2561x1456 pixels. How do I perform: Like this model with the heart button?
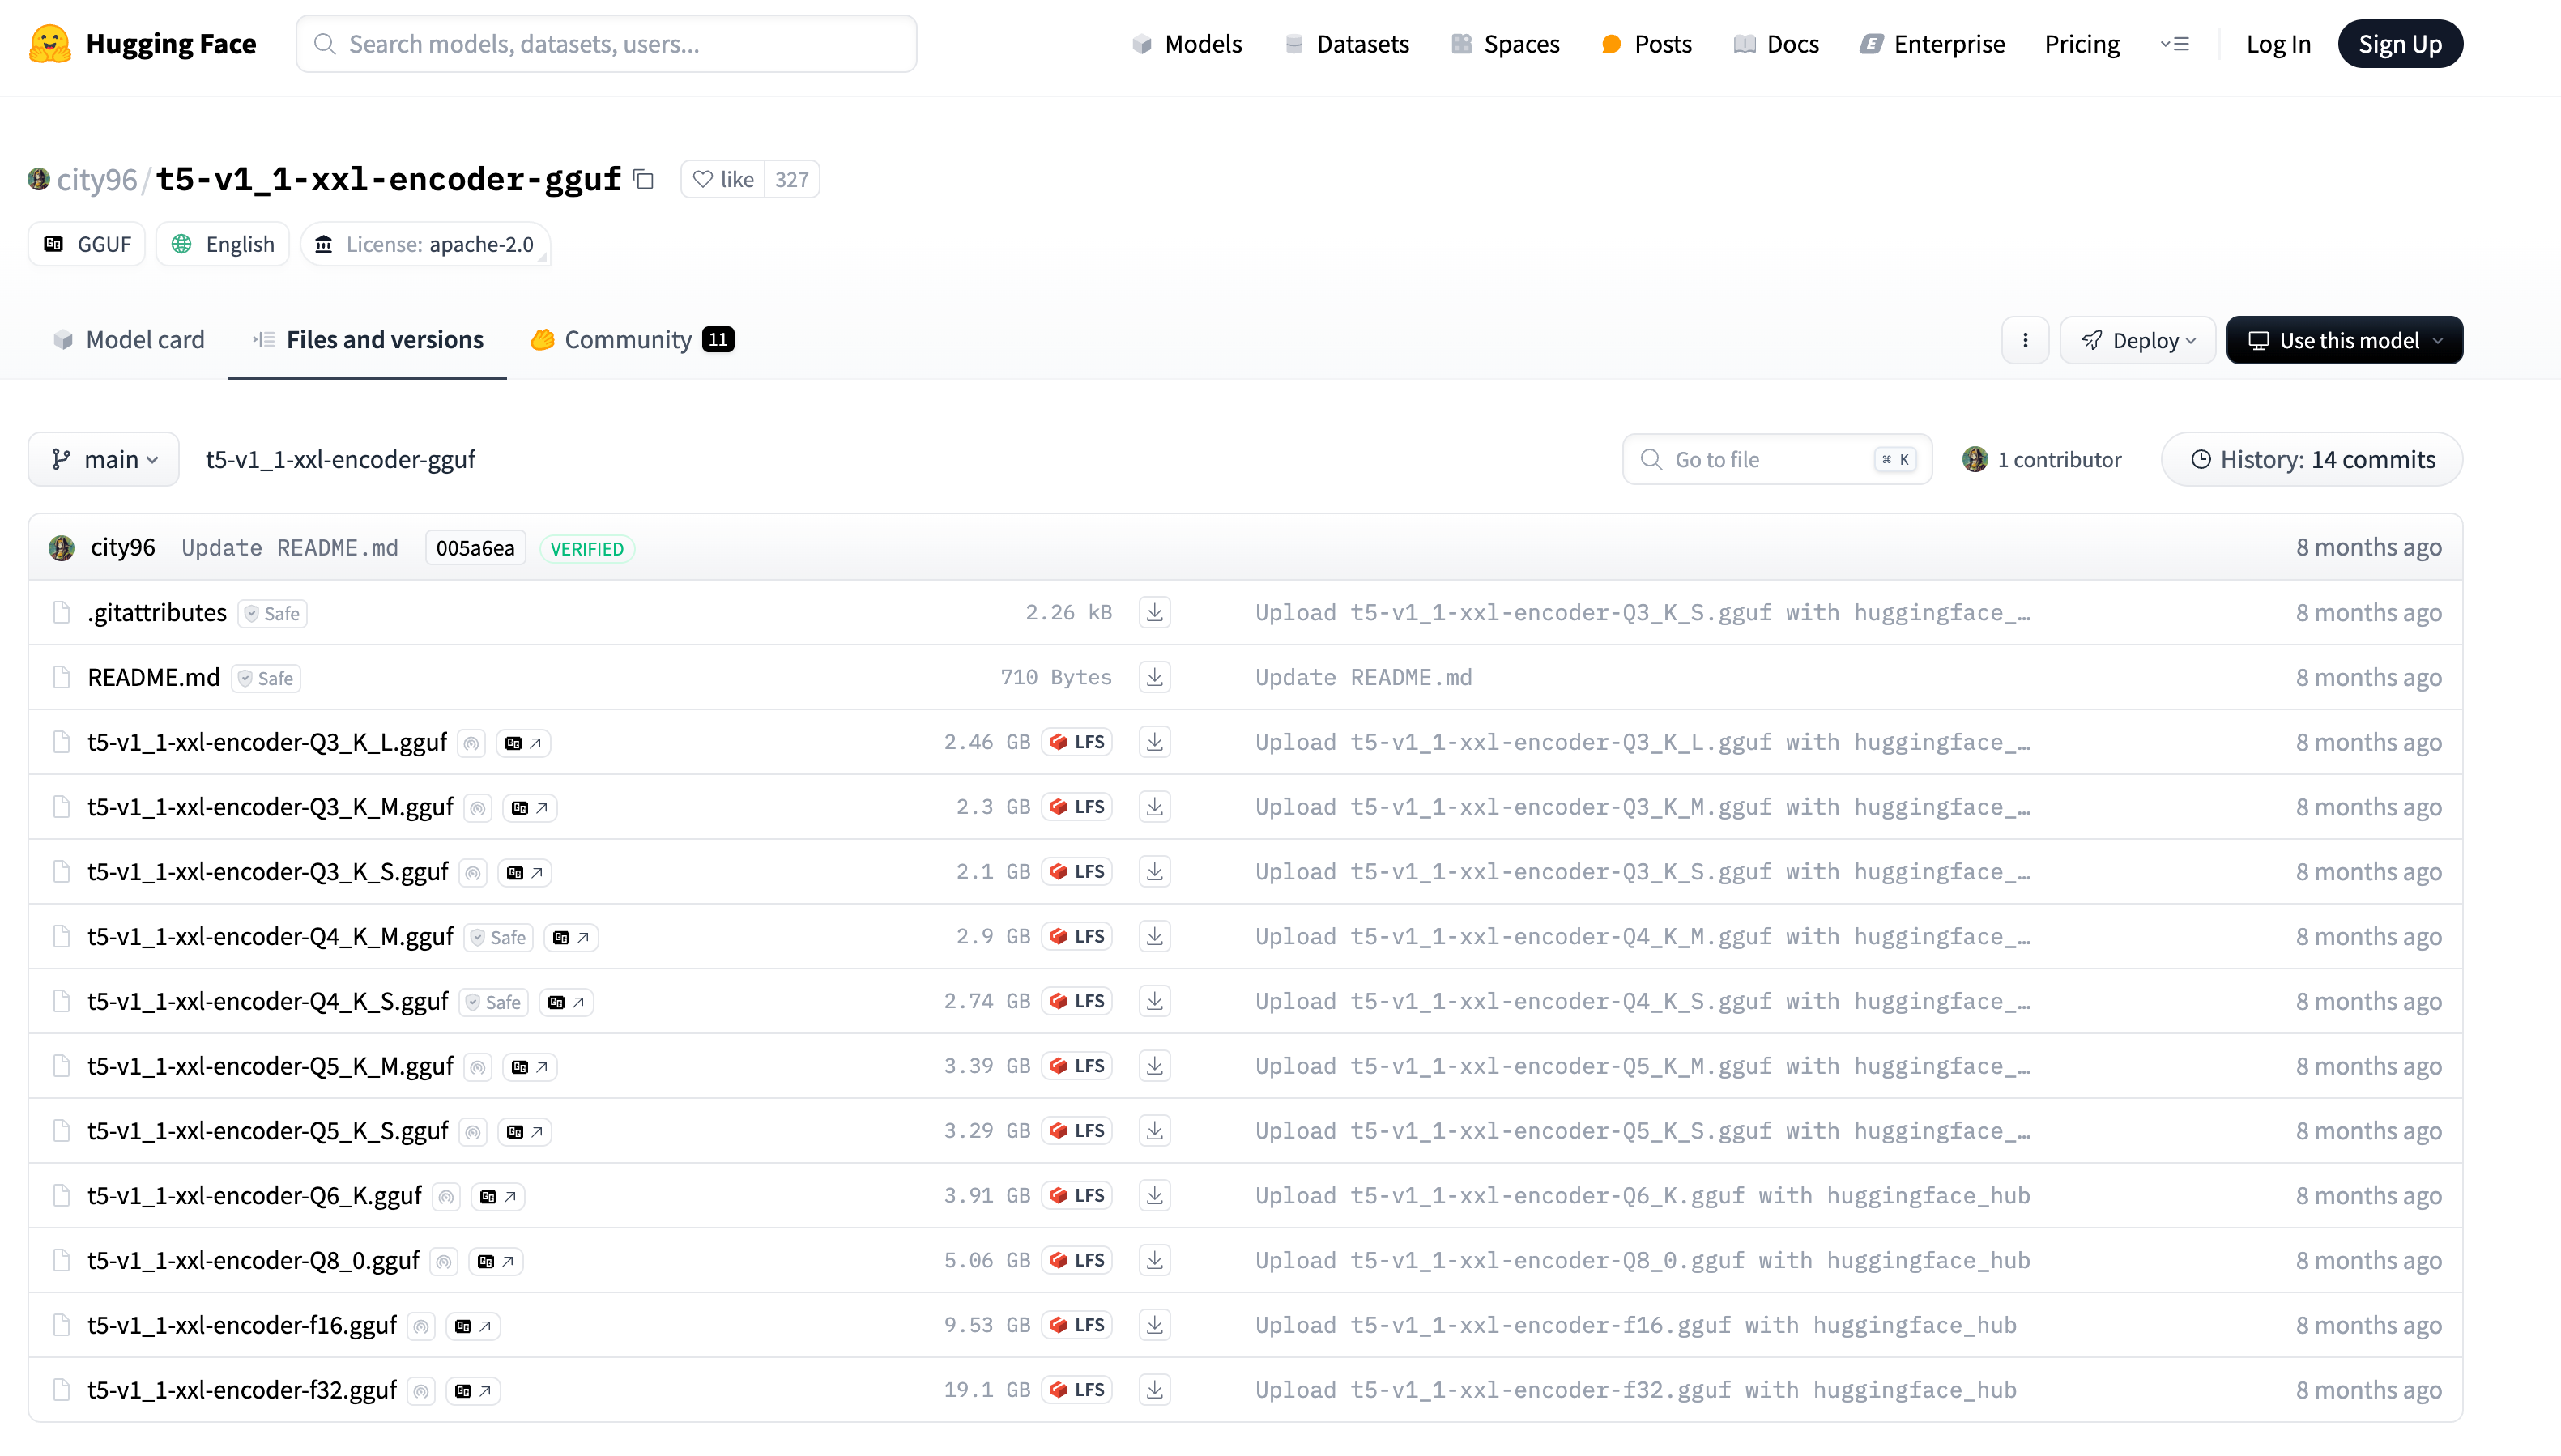tap(723, 179)
